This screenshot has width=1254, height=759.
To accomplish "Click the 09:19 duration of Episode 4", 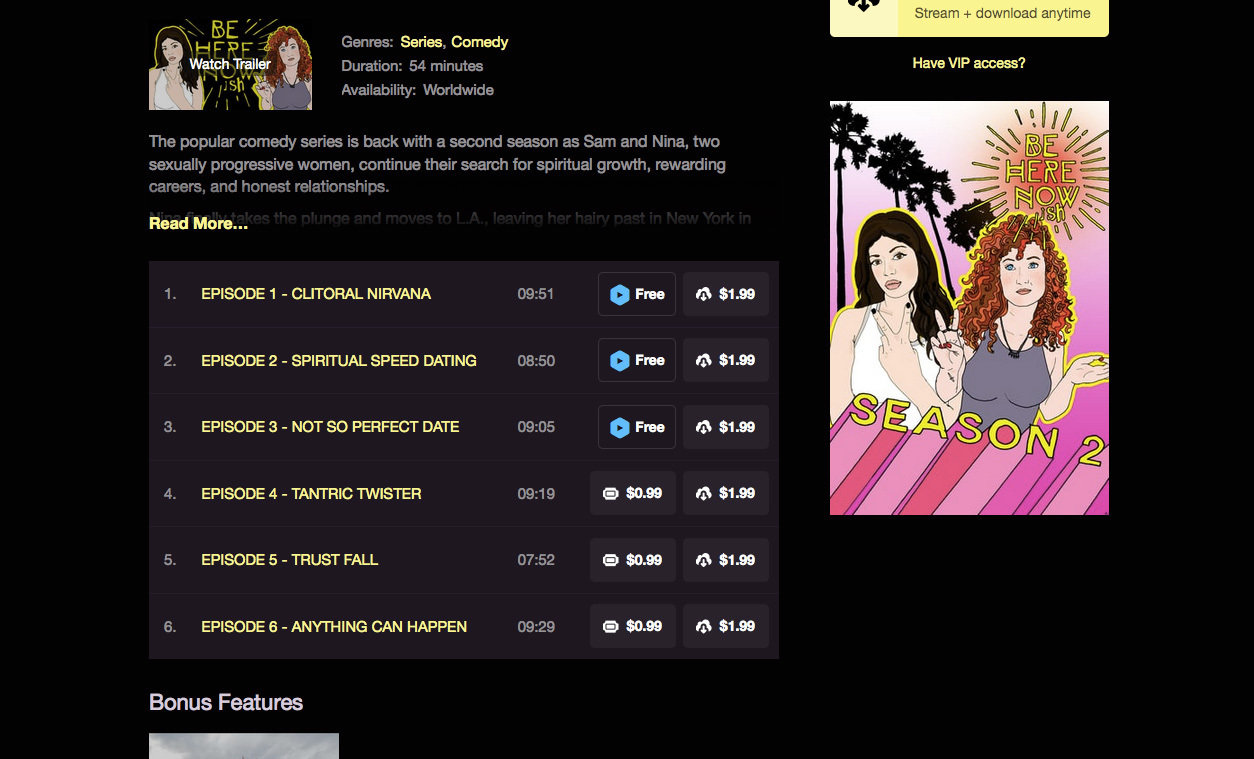I will point(536,494).
